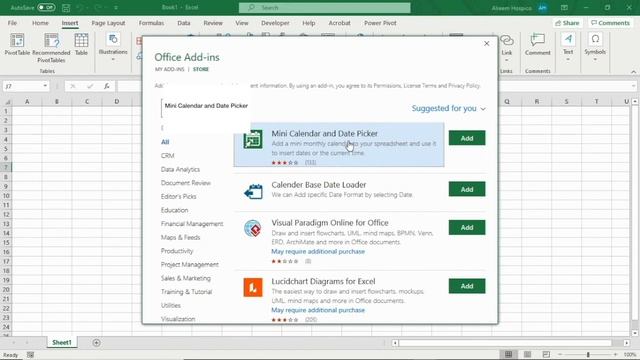Close the Office Add-ins dialog
The width and height of the screenshot is (640, 360).
click(x=487, y=43)
